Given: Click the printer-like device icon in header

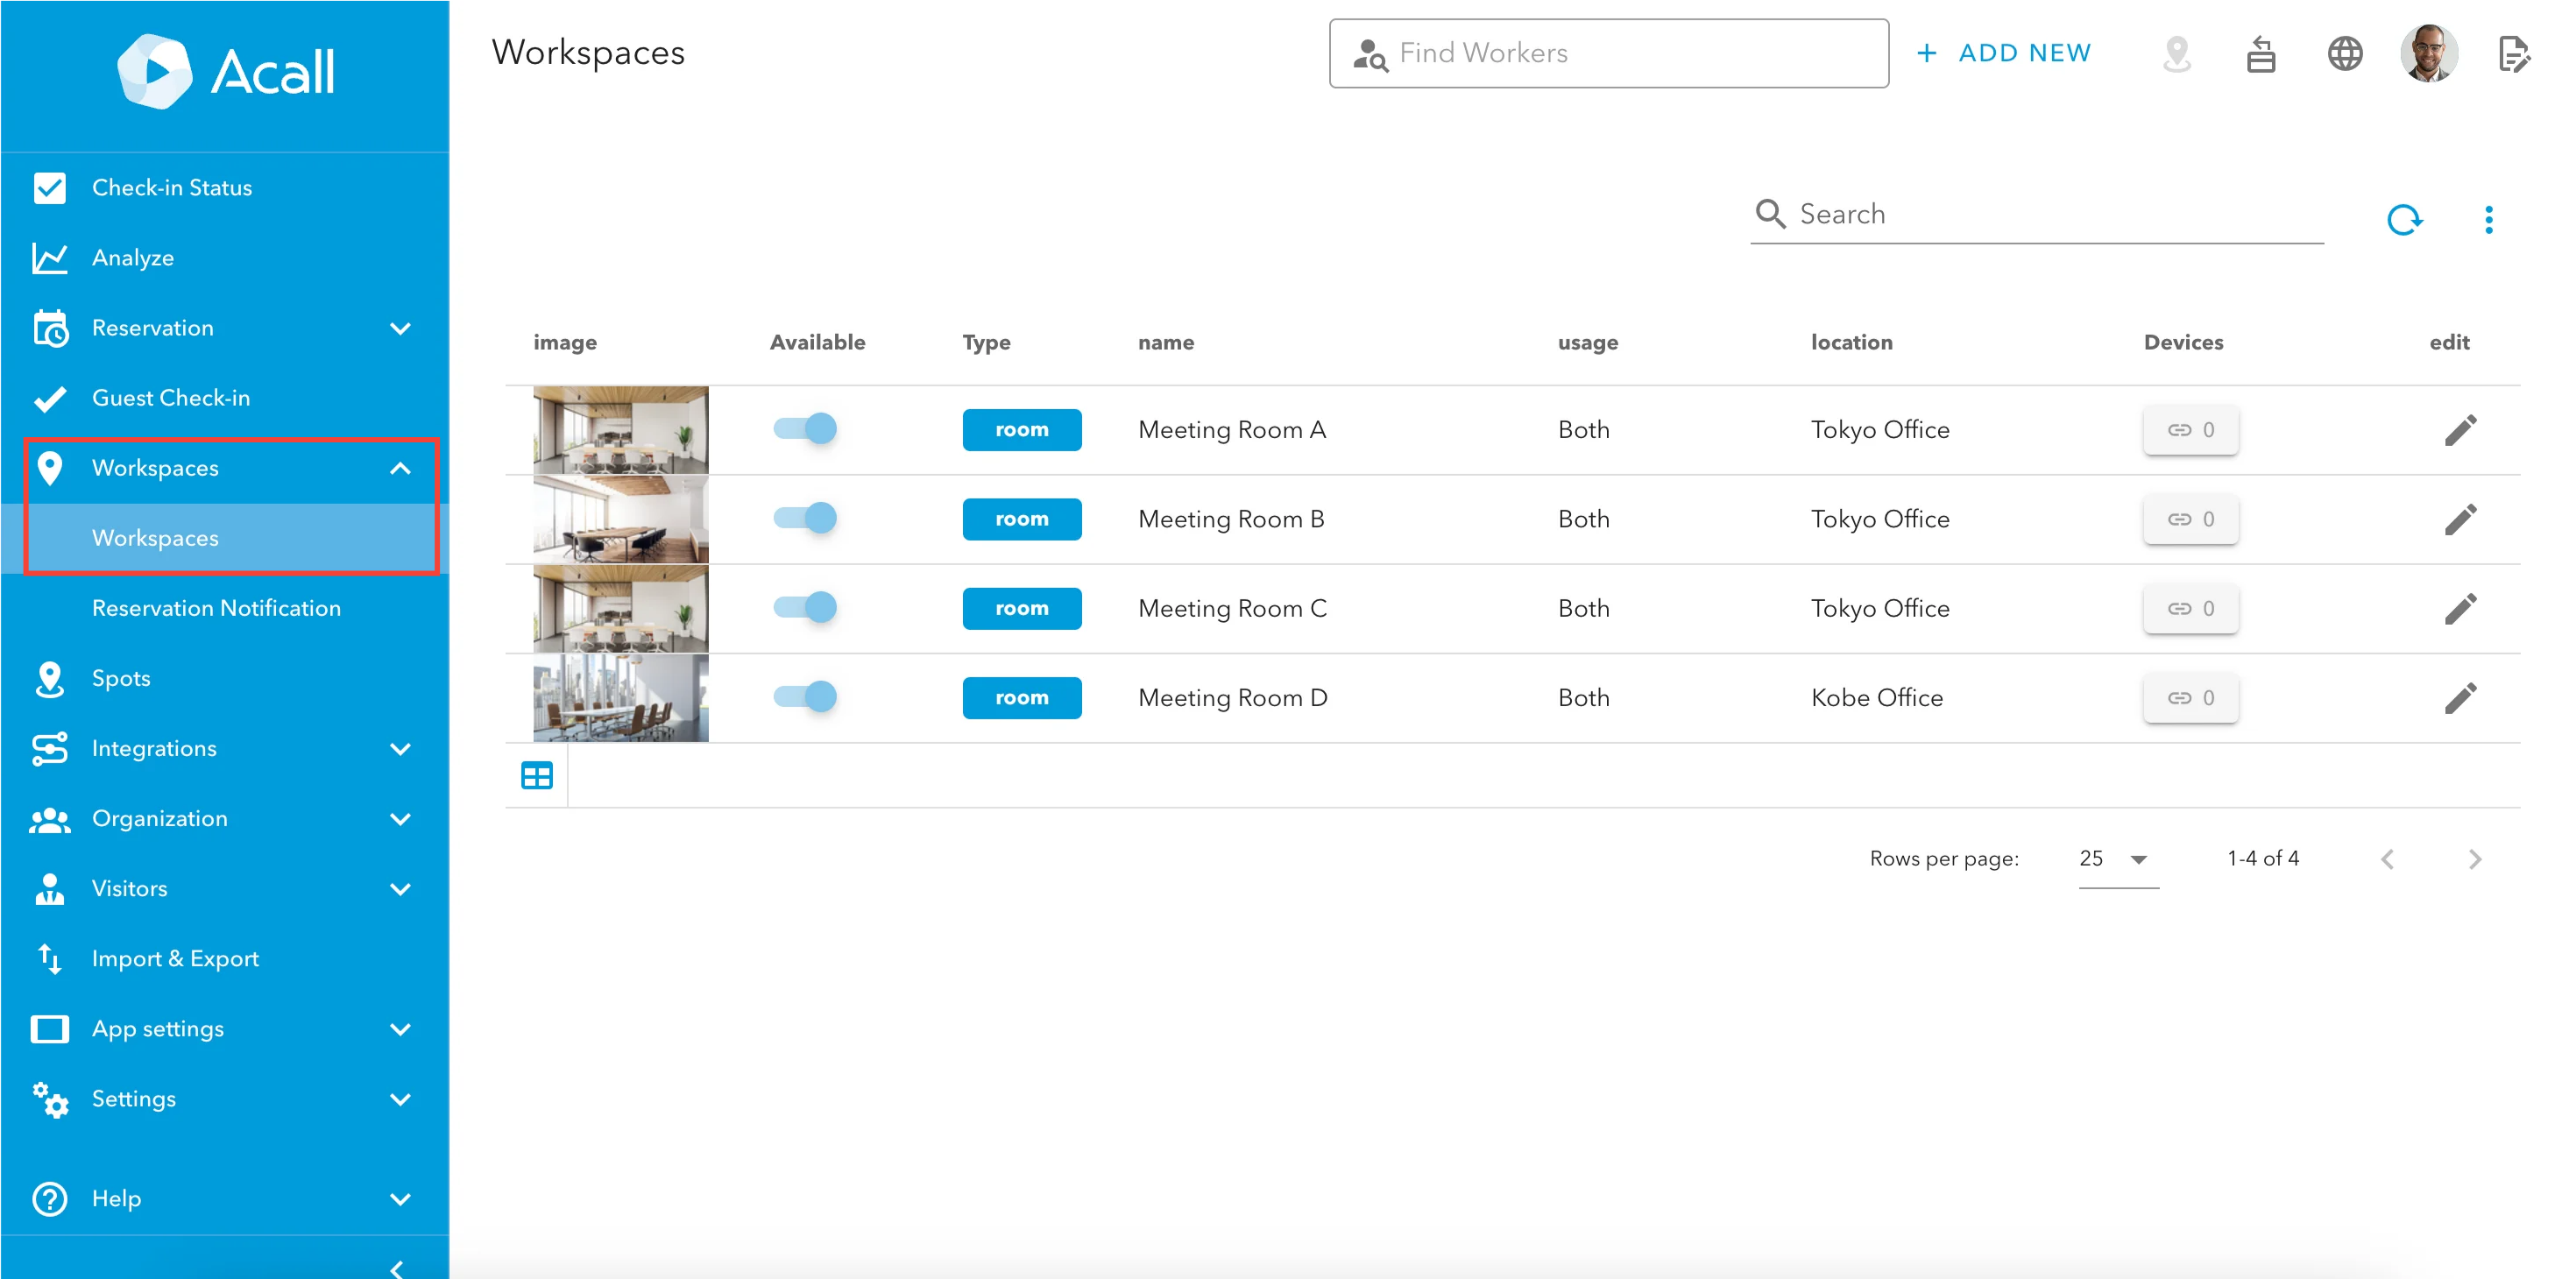Looking at the screenshot, I should pyautogui.click(x=2260, y=54).
